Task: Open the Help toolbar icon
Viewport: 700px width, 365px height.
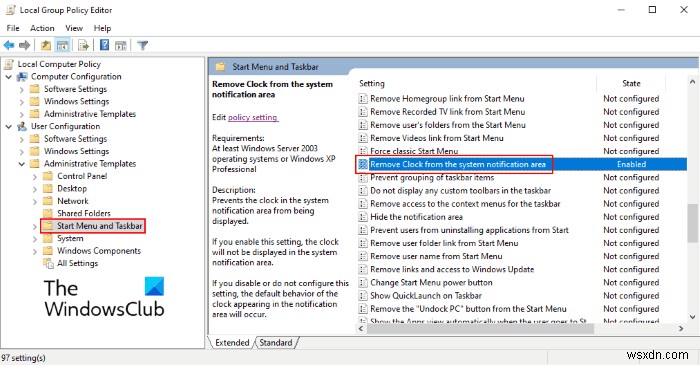Action: click(x=104, y=45)
